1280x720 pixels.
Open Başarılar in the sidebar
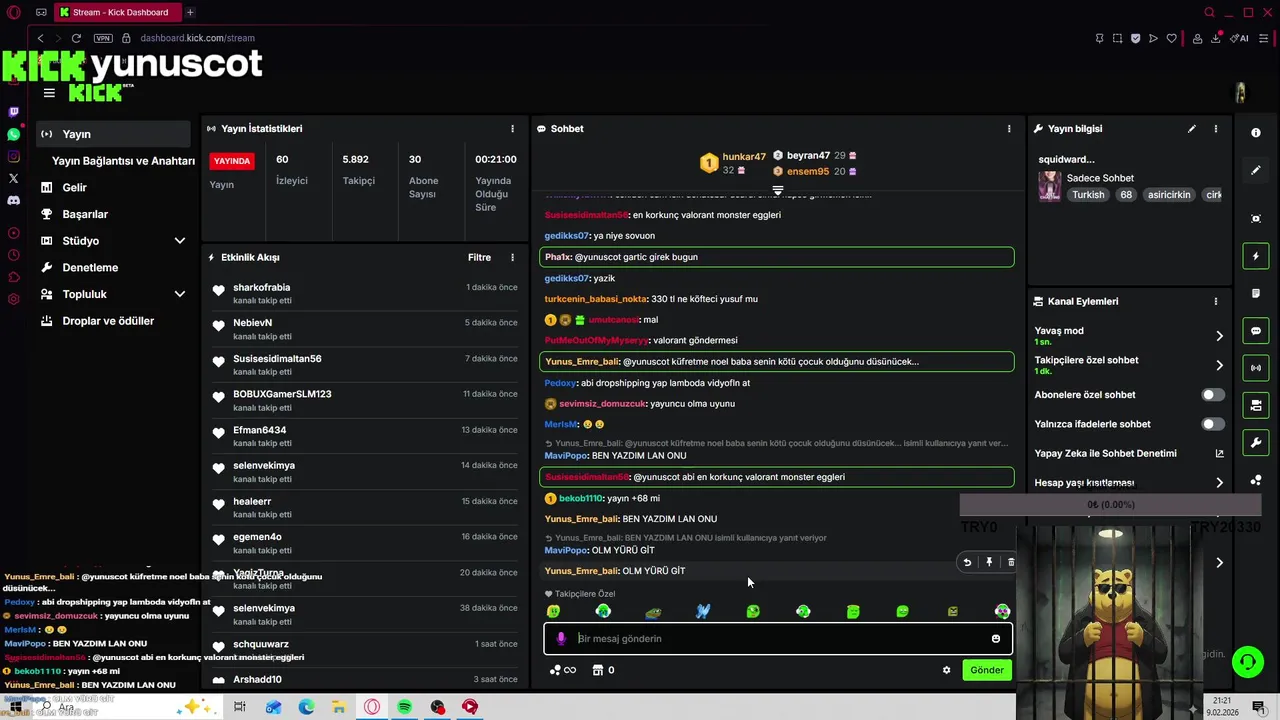85,214
